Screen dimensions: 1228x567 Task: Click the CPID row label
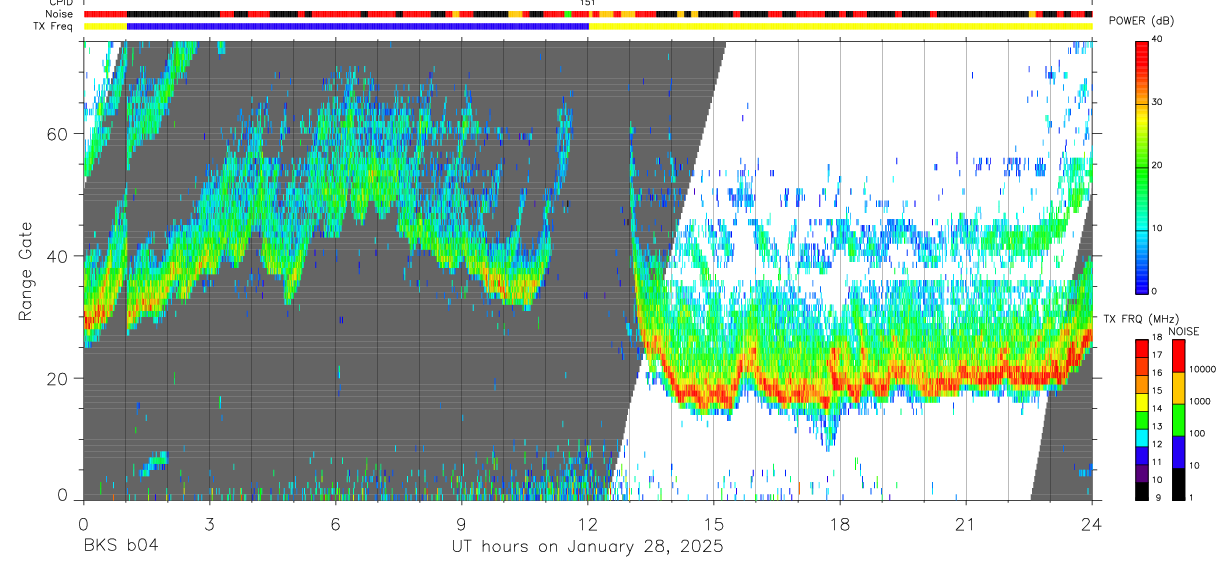click(x=61, y=4)
